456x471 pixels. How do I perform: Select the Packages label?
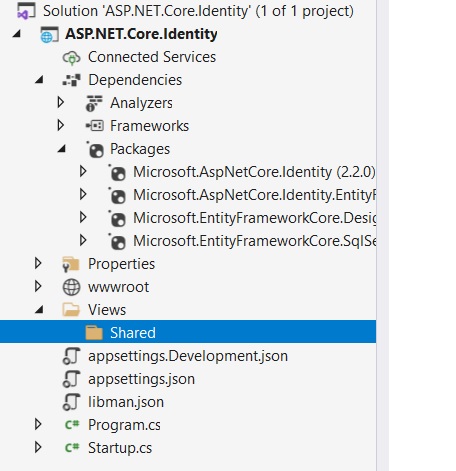coord(140,149)
